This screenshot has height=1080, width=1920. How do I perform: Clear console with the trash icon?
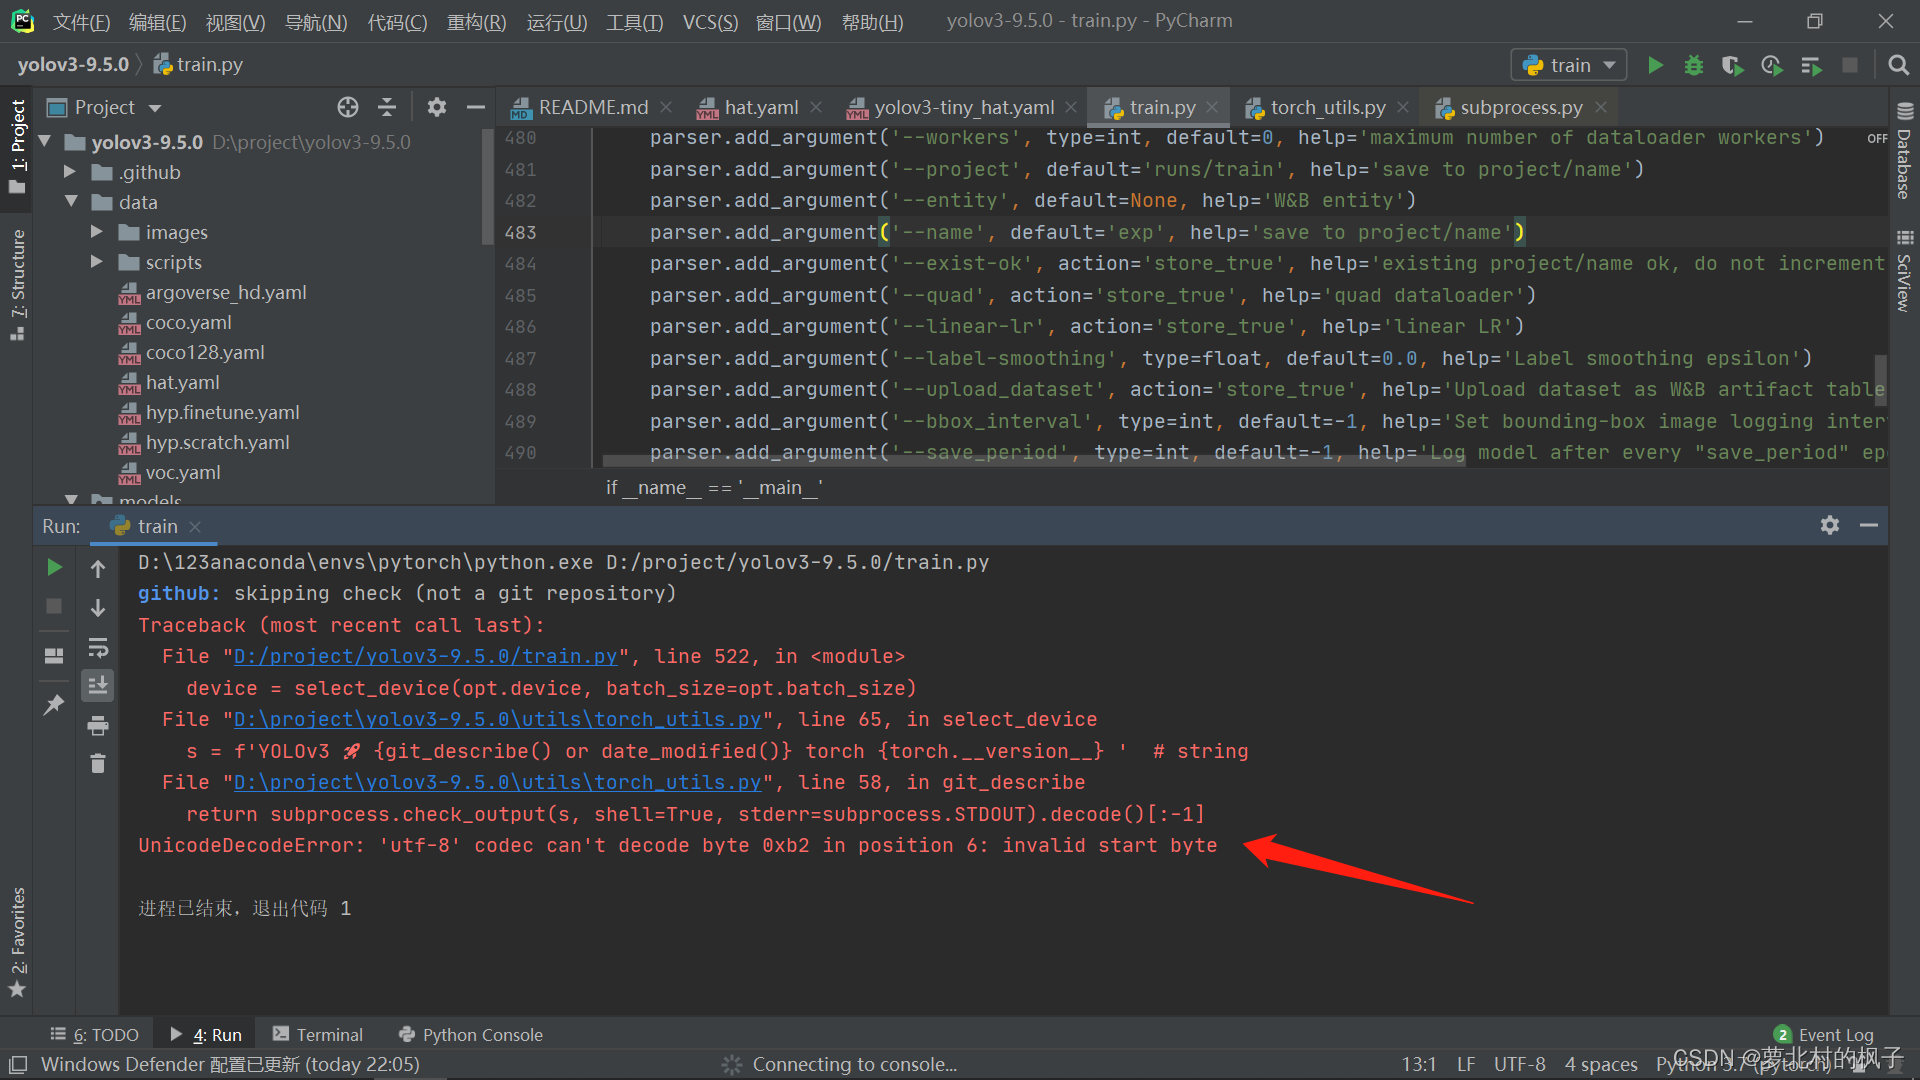[98, 764]
